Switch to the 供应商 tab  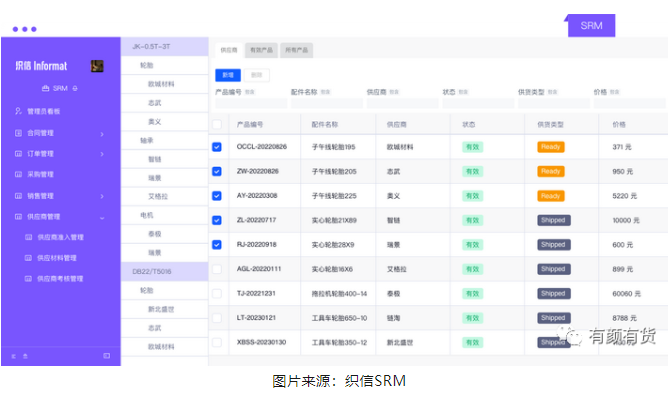coord(229,50)
